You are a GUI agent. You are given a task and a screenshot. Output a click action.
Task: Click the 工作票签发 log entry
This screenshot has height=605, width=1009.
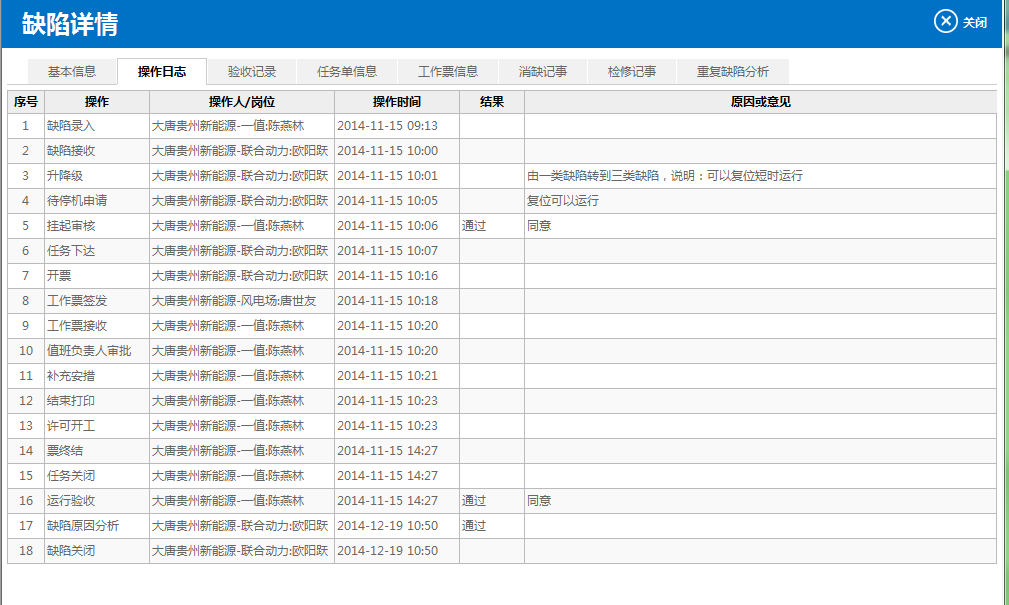pyautogui.click(x=77, y=301)
